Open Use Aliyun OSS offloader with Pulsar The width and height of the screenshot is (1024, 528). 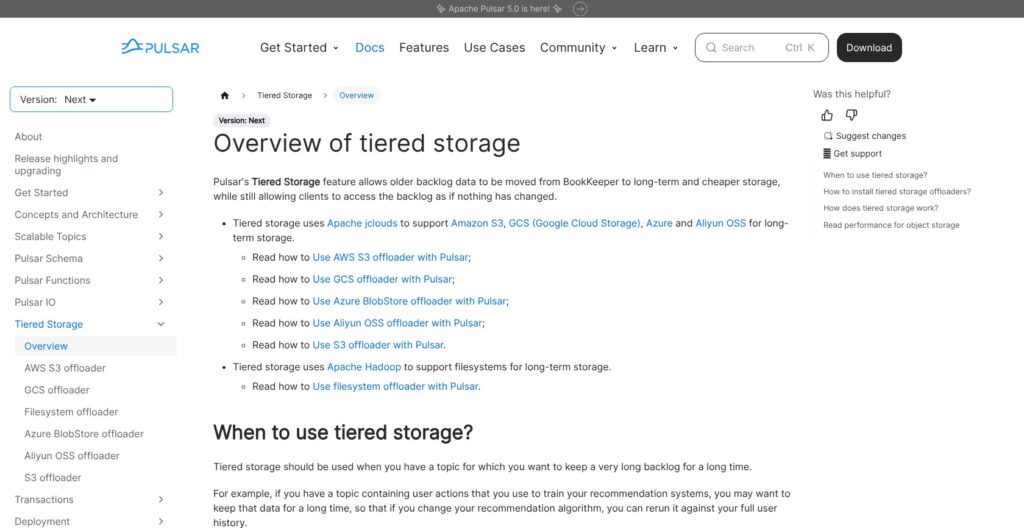point(397,323)
